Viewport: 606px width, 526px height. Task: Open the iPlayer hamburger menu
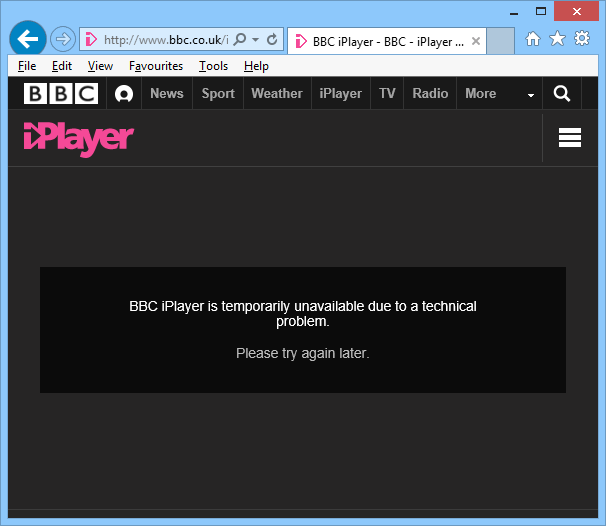pyautogui.click(x=570, y=138)
